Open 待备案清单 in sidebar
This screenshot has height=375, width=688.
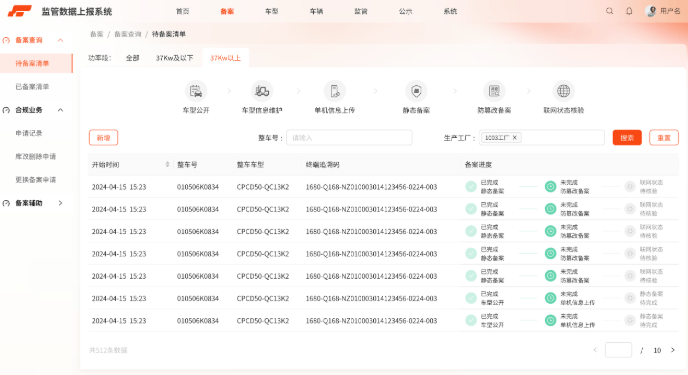pos(36,64)
